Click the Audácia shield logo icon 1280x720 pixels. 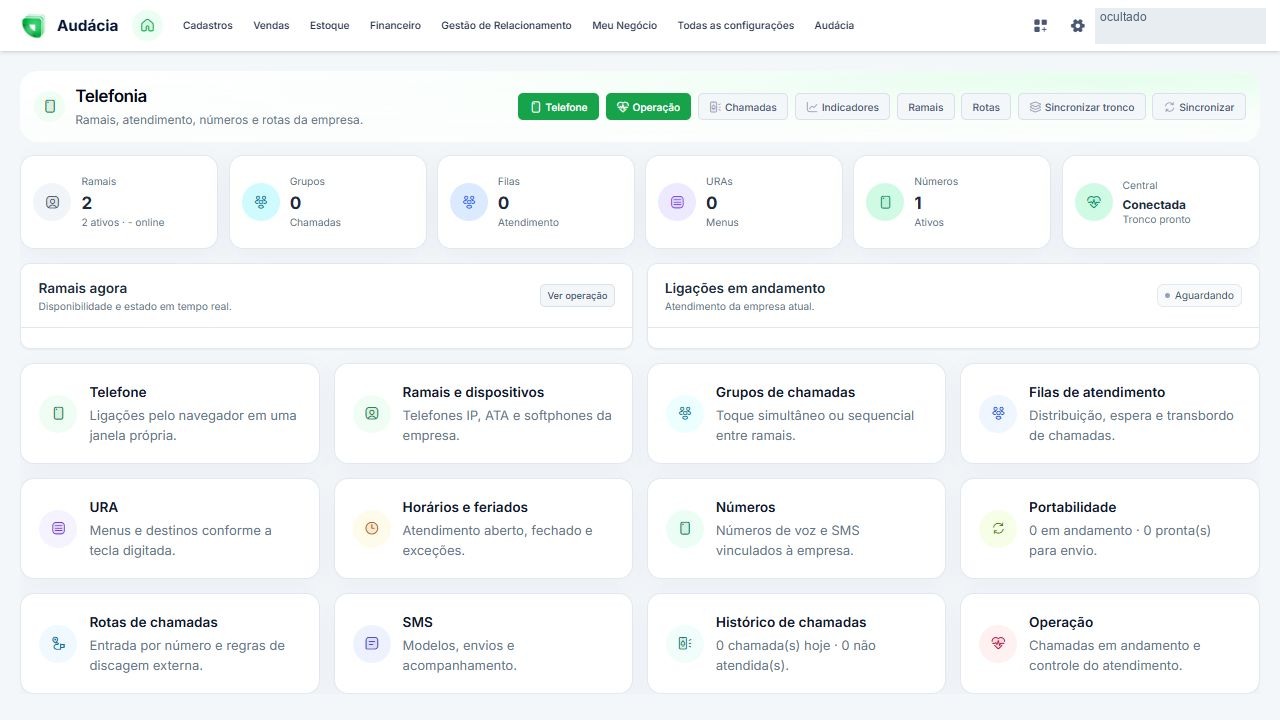pos(33,26)
